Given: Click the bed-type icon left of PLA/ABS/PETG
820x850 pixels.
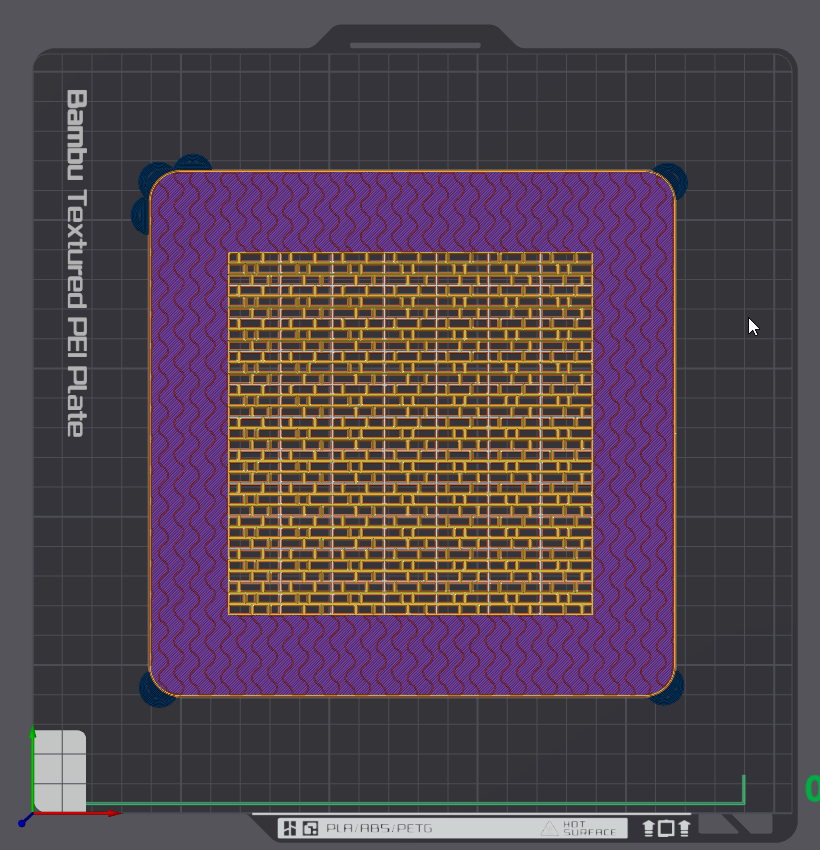Looking at the screenshot, I should 290,828.
